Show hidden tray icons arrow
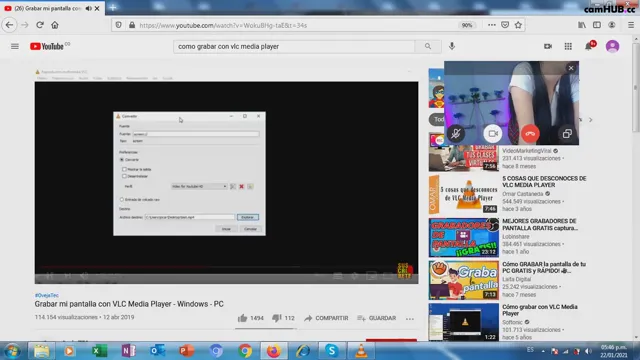640x360 pixels. 543,351
